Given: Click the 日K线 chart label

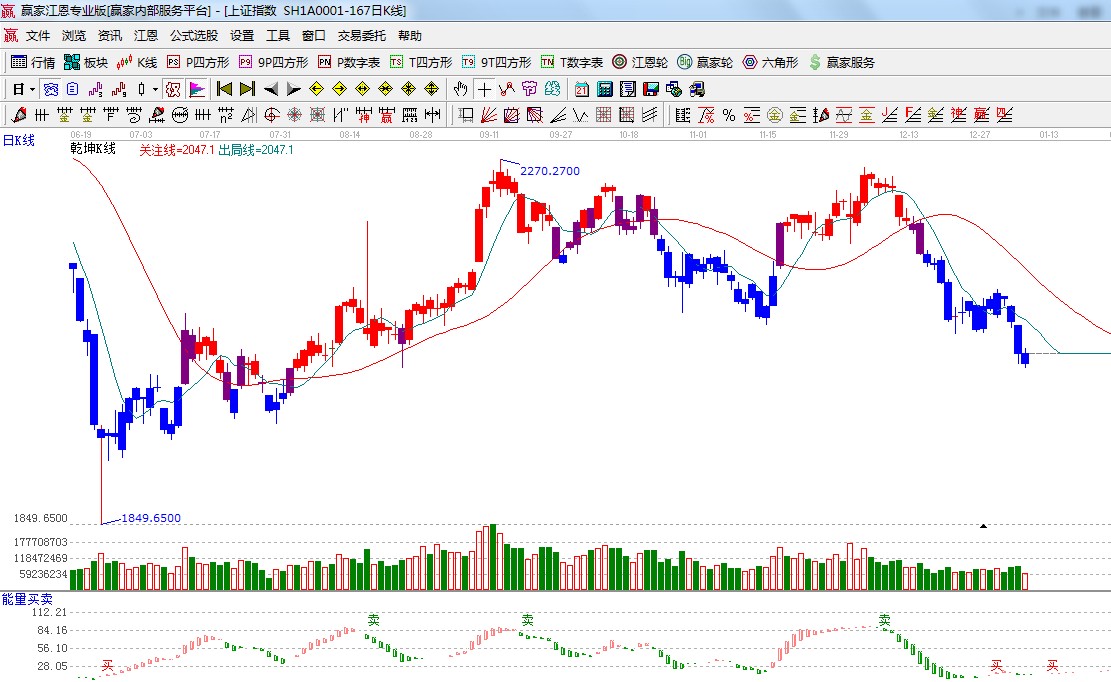Looking at the screenshot, I should pos(18,141).
